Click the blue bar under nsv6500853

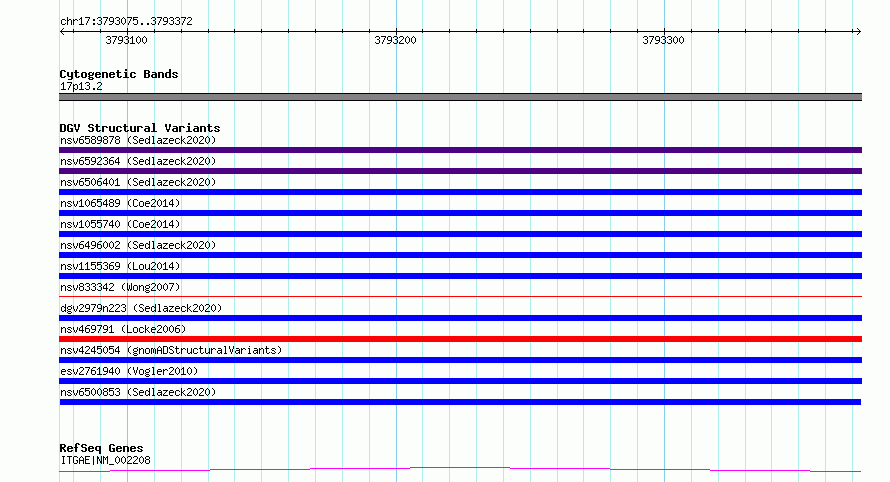tap(460, 402)
